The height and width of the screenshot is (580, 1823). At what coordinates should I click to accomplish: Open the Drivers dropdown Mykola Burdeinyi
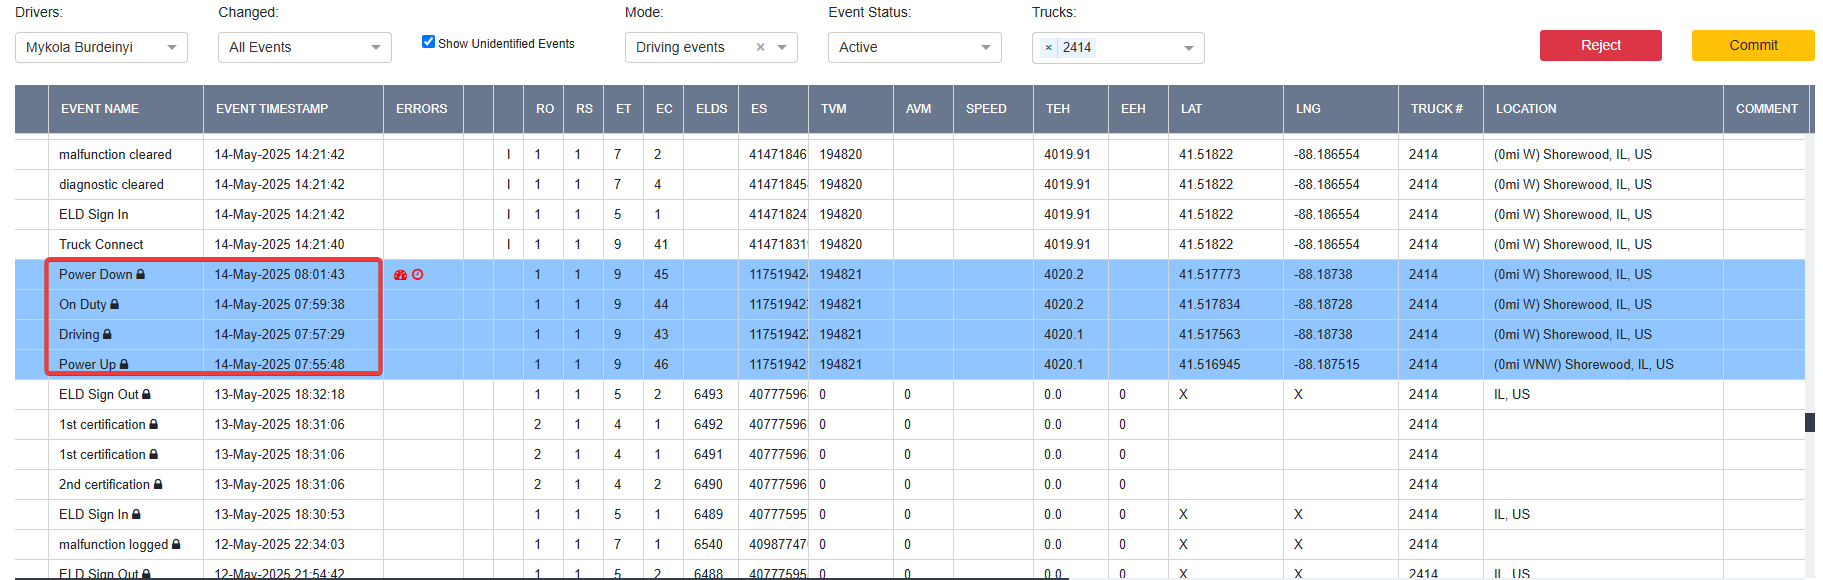[101, 47]
